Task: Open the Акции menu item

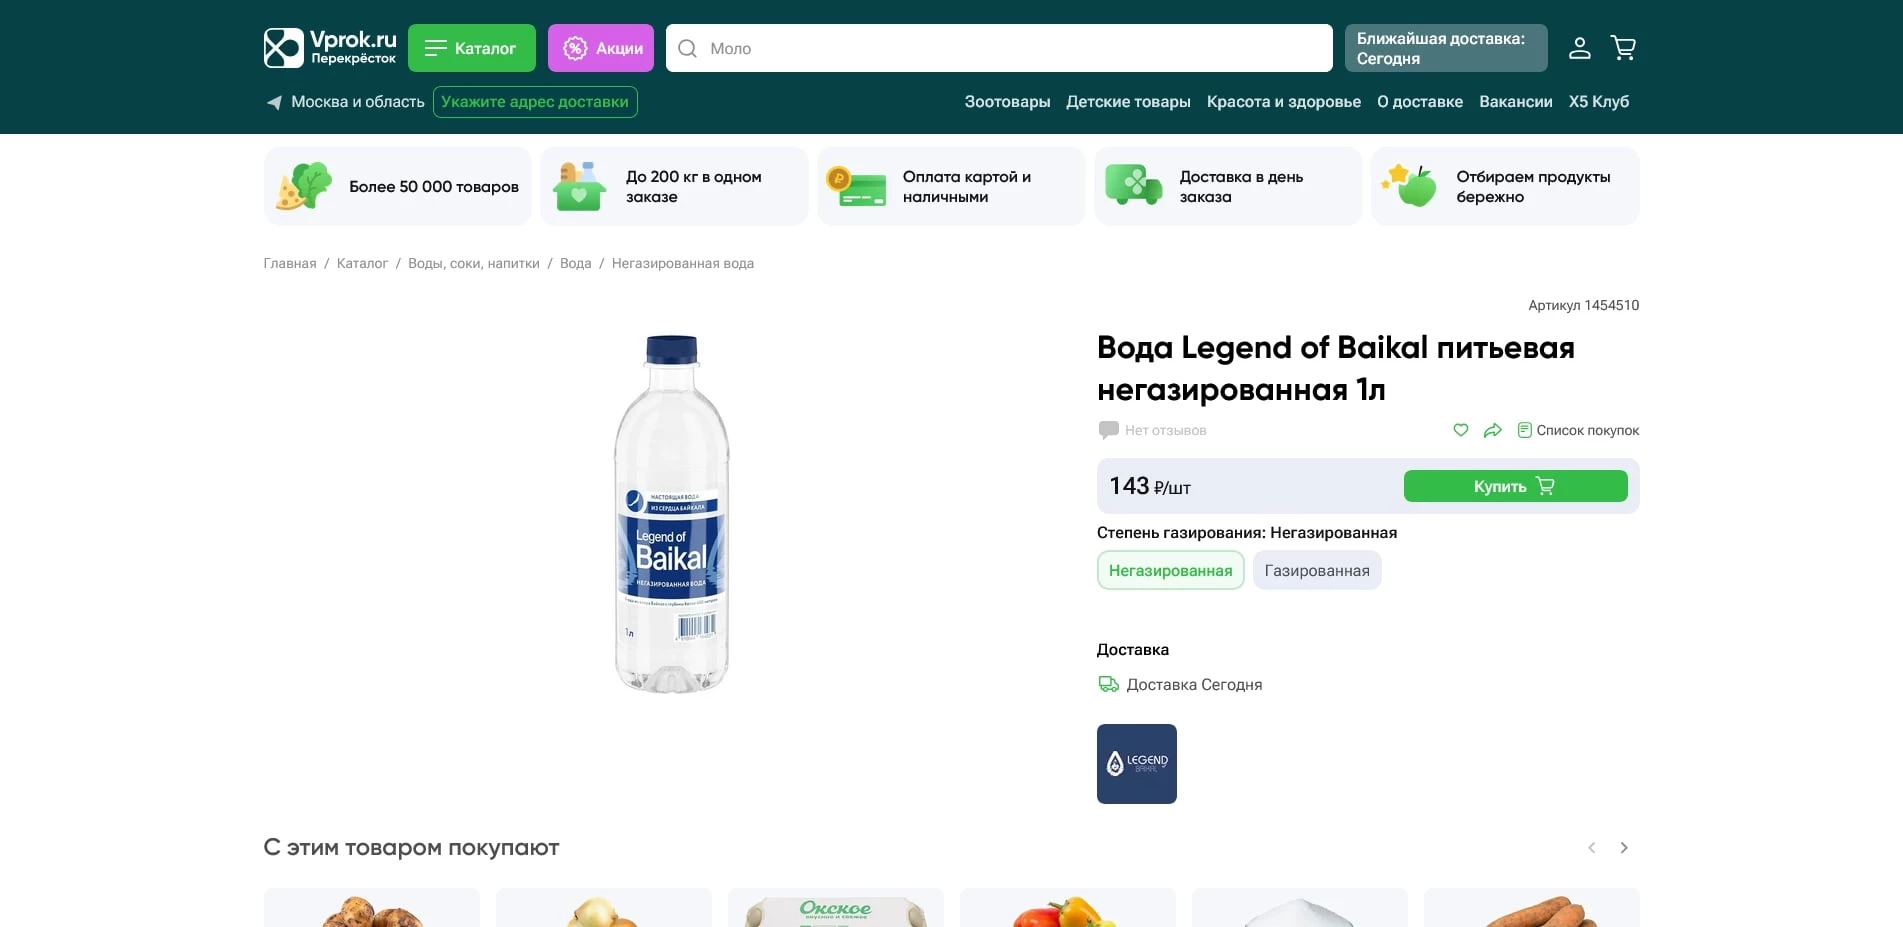Action: 600,47
